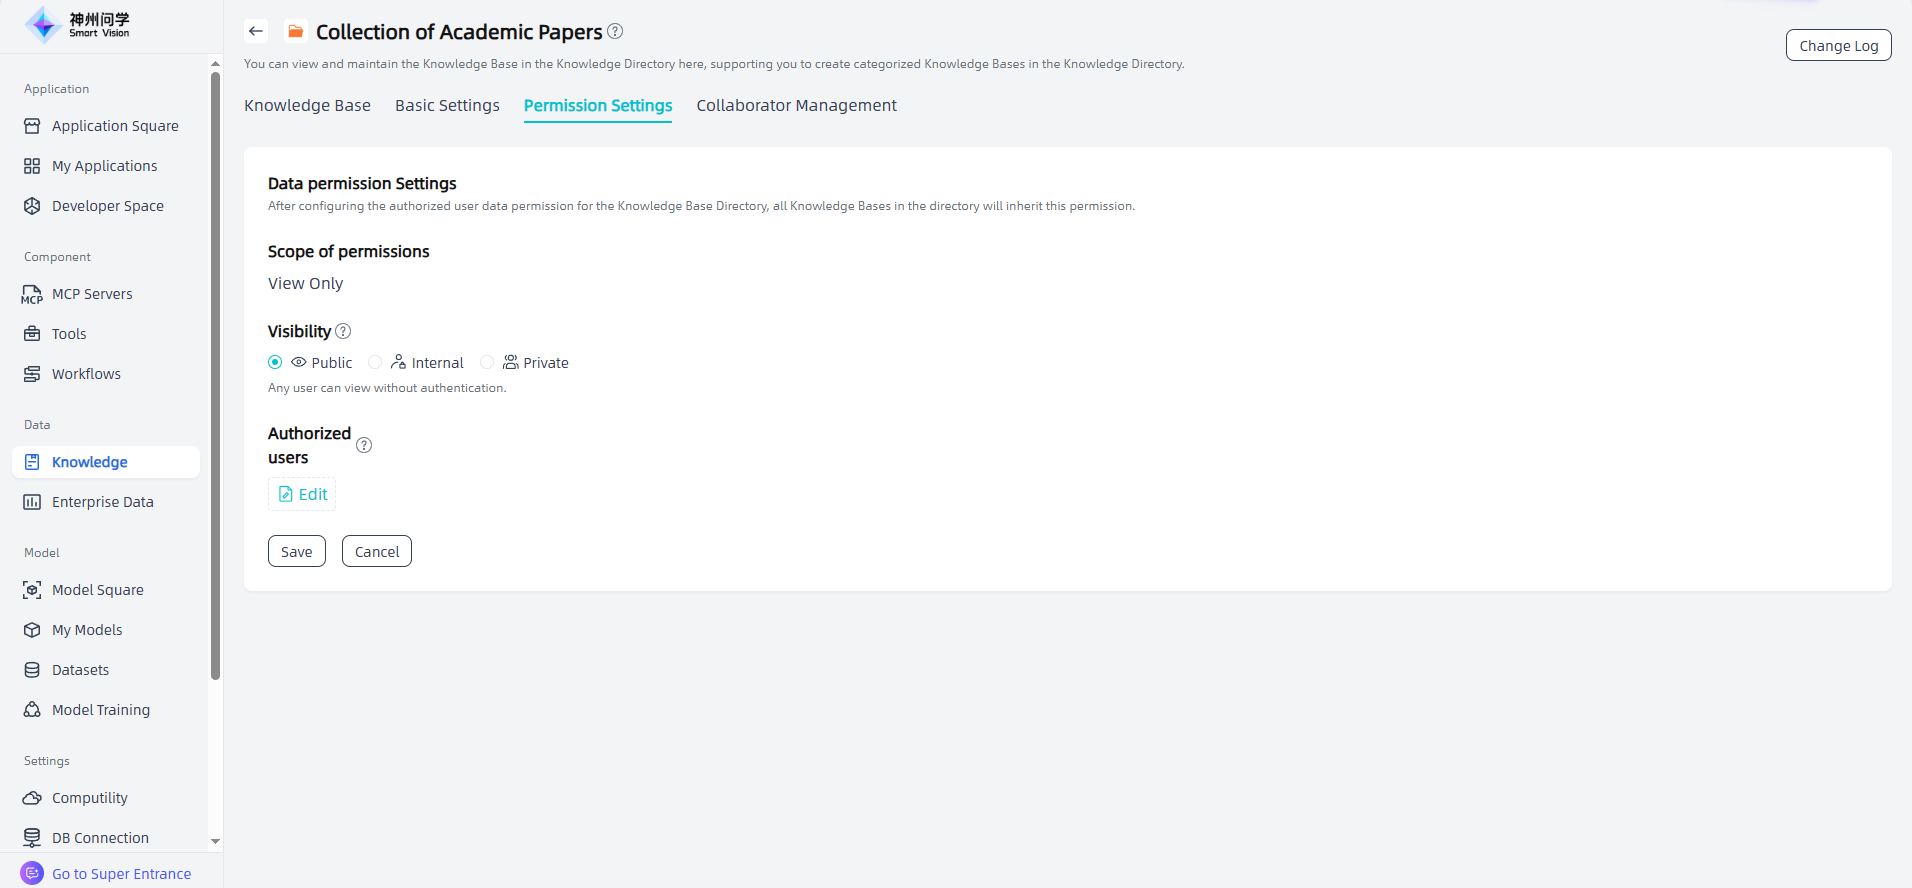
Task: Switch to the Knowledge Base tab
Action: click(x=307, y=105)
